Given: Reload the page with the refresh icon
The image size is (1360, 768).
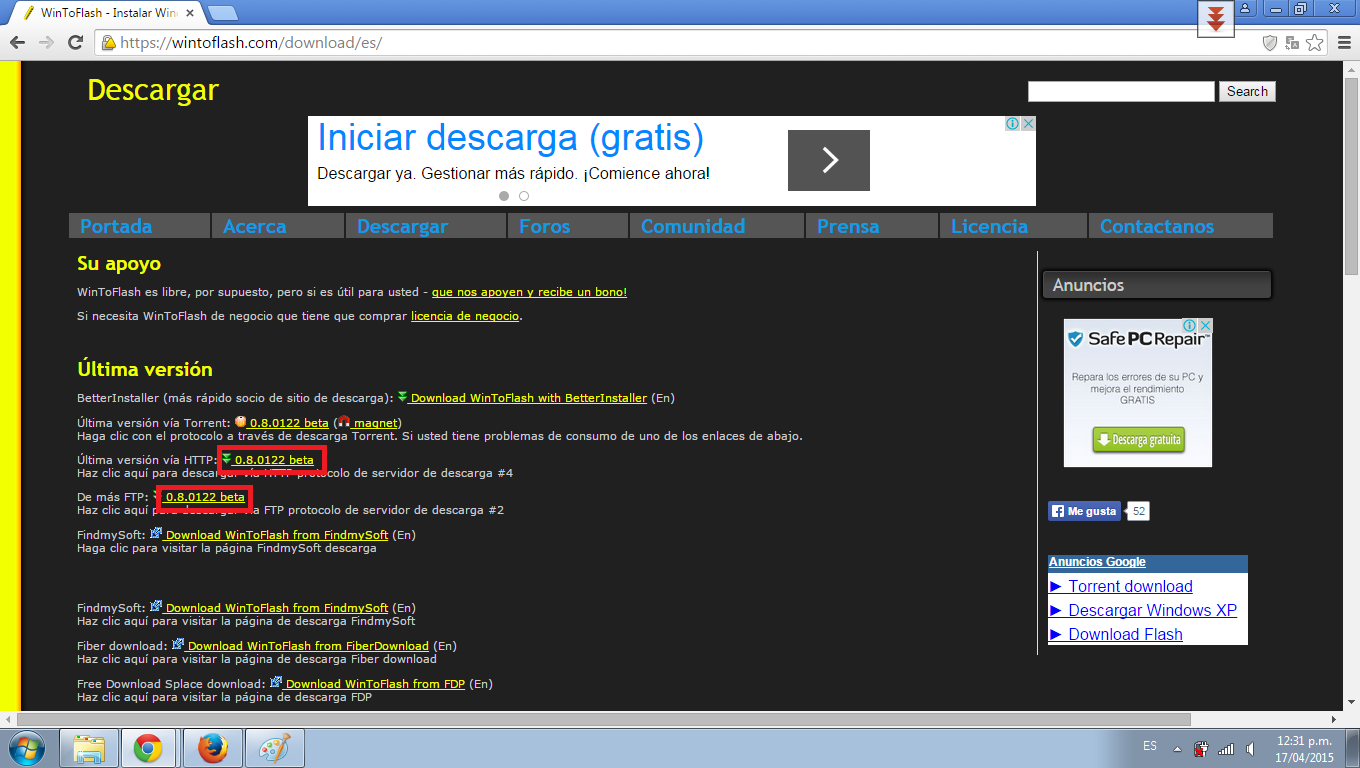Looking at the screenshot, I should click(75, 43).
